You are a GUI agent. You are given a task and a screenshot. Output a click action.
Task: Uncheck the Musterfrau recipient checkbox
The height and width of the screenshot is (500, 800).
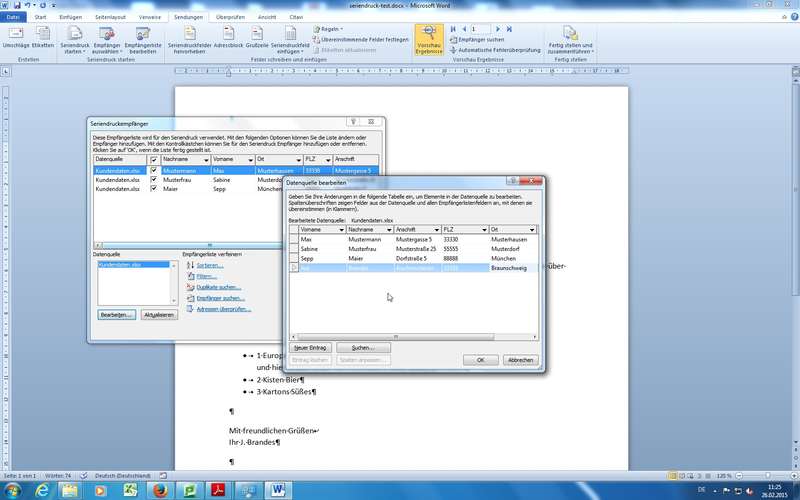pyautogui.click(x=154, y=180)
